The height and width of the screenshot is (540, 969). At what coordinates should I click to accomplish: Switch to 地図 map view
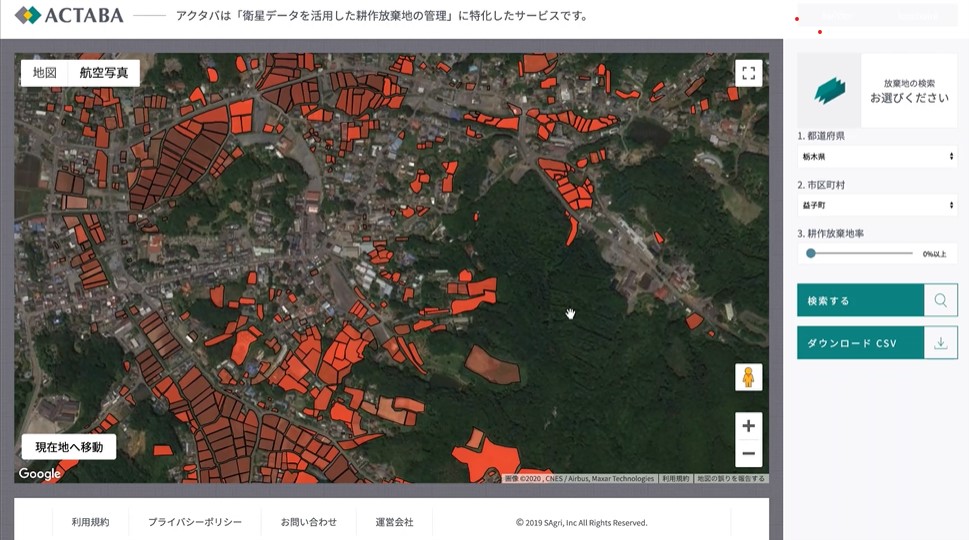tap(45, 73)
